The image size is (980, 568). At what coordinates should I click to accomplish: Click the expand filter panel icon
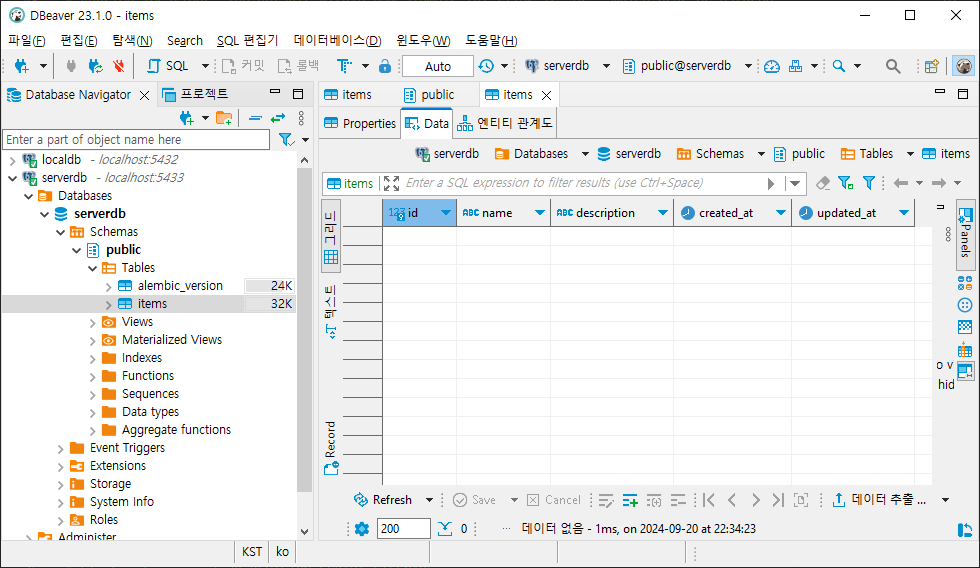tap(391, 183)
